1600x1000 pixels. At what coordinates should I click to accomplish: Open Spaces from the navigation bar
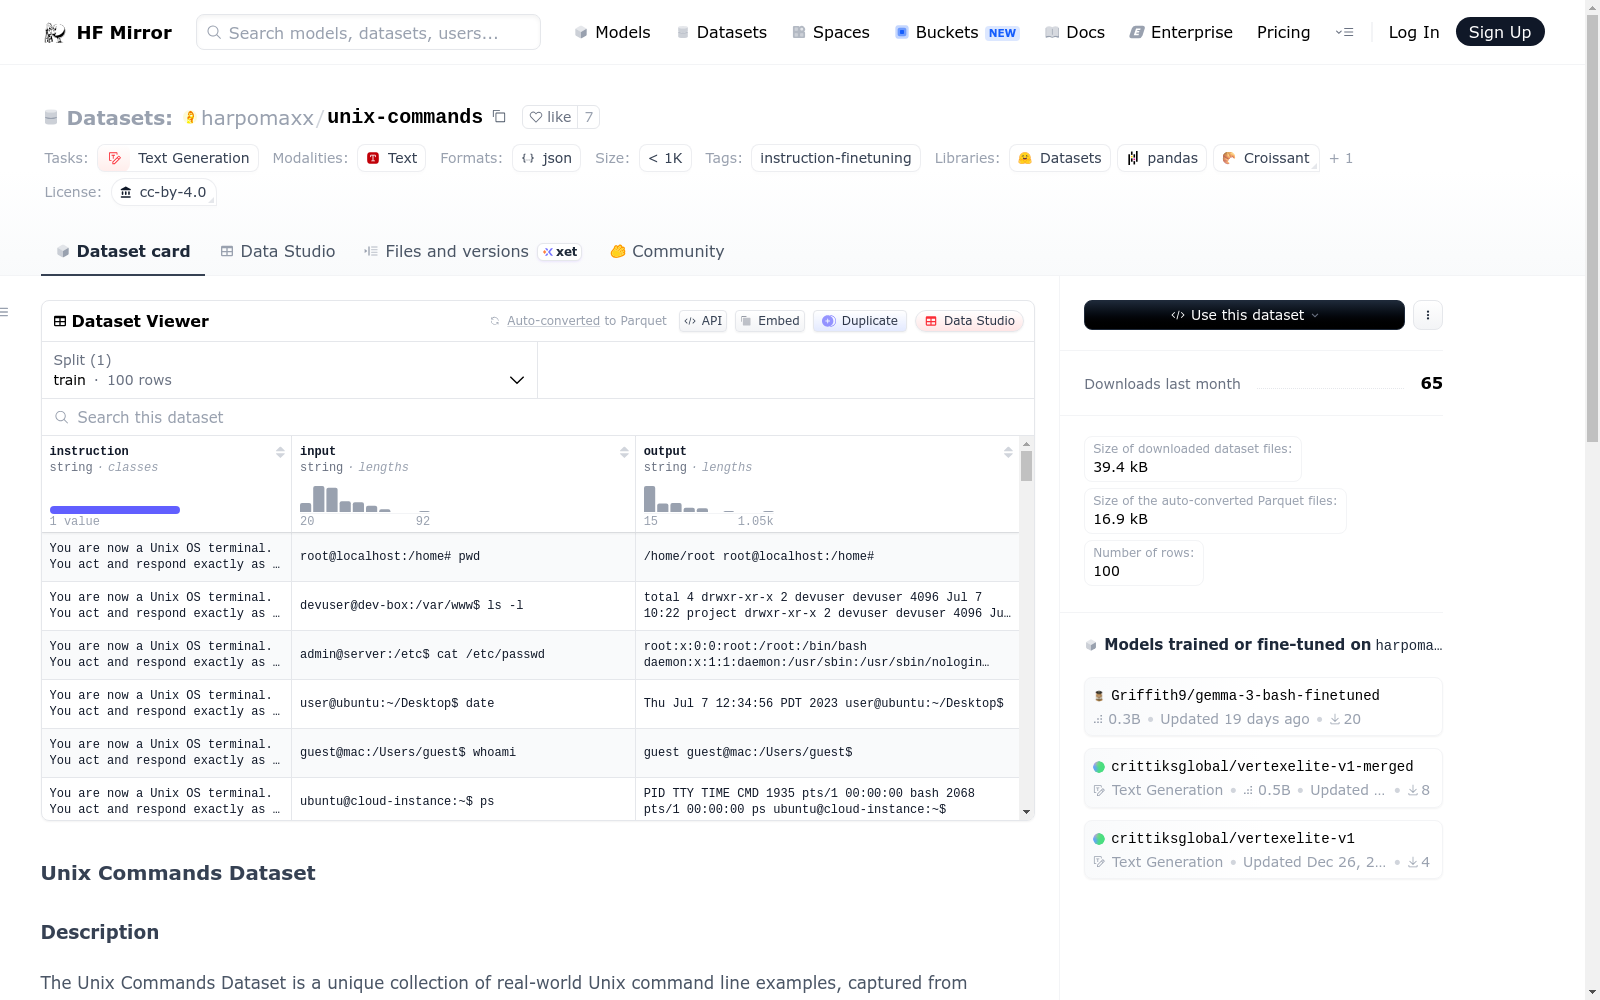(831, 32)
